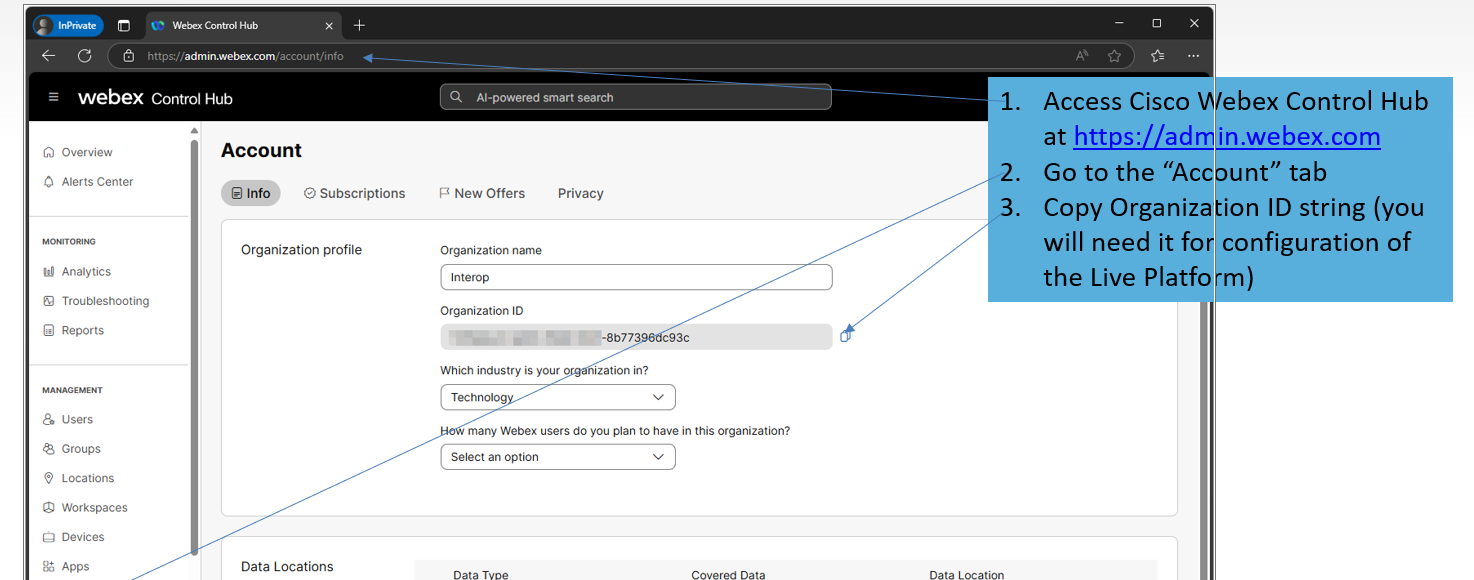Open the Webex users count dropdown

point(558,457)
